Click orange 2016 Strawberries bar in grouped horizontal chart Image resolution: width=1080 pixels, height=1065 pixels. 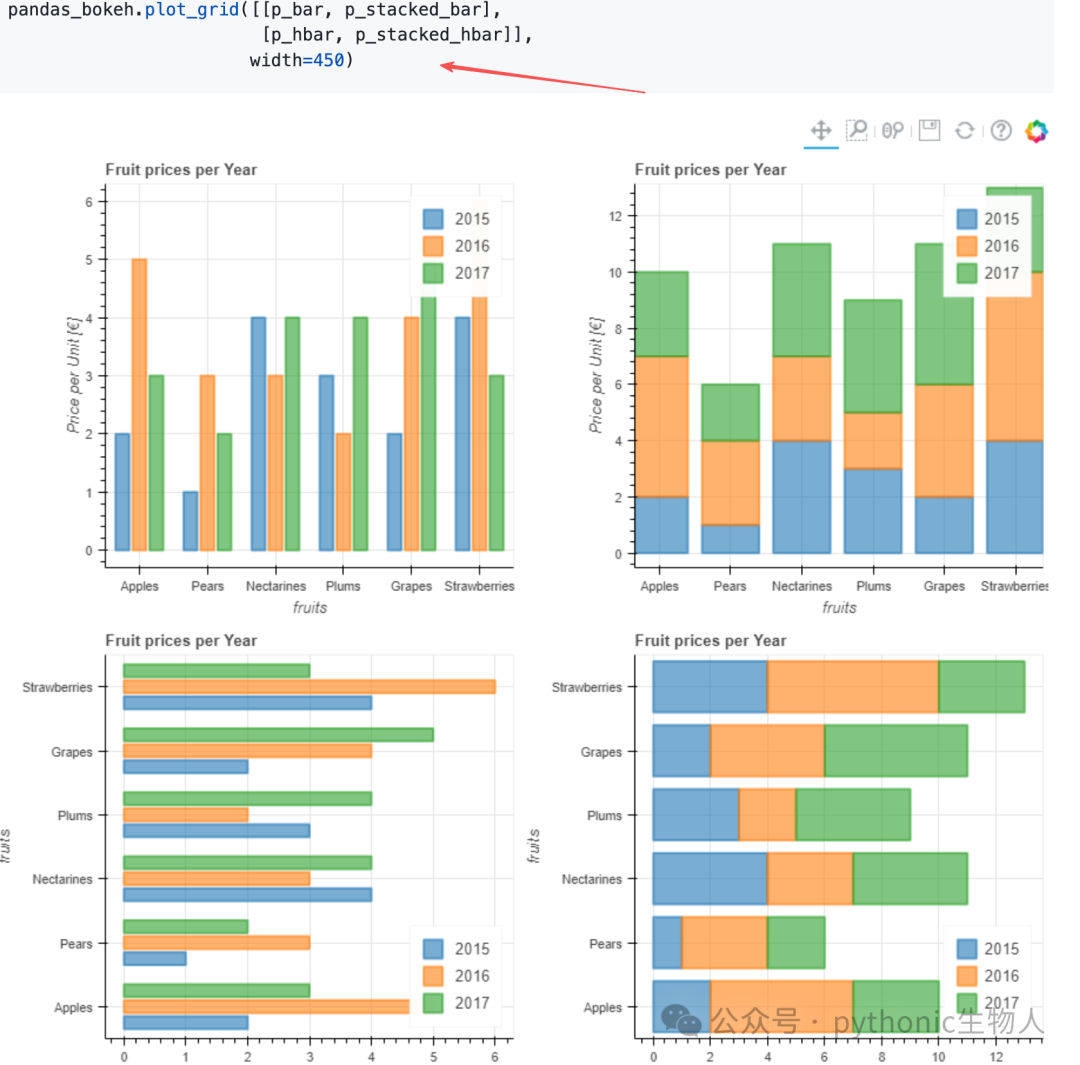pyautogui.click(x=309, y=687)
